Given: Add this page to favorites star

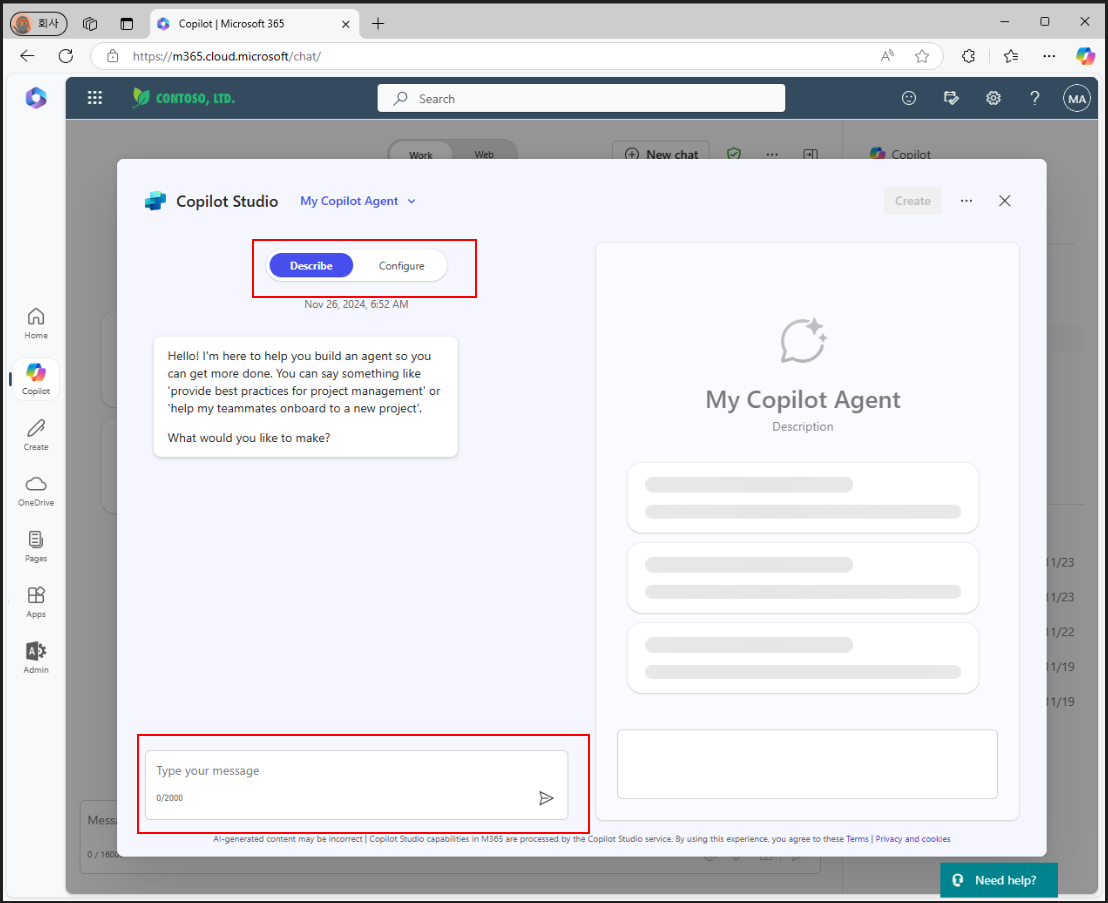Looking at the screenshot, I should [x=921, y=56].
